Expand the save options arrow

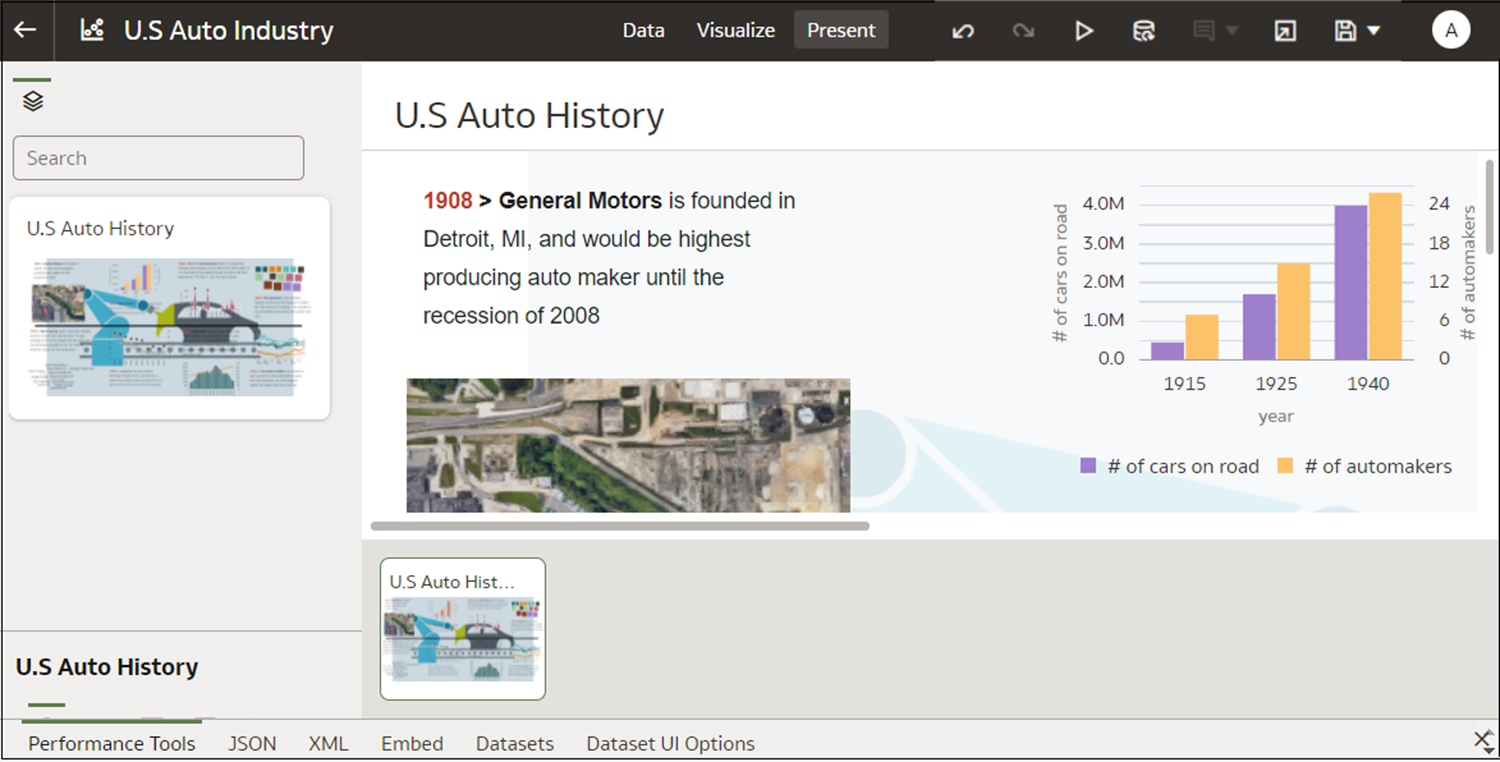click(1374, 31)
